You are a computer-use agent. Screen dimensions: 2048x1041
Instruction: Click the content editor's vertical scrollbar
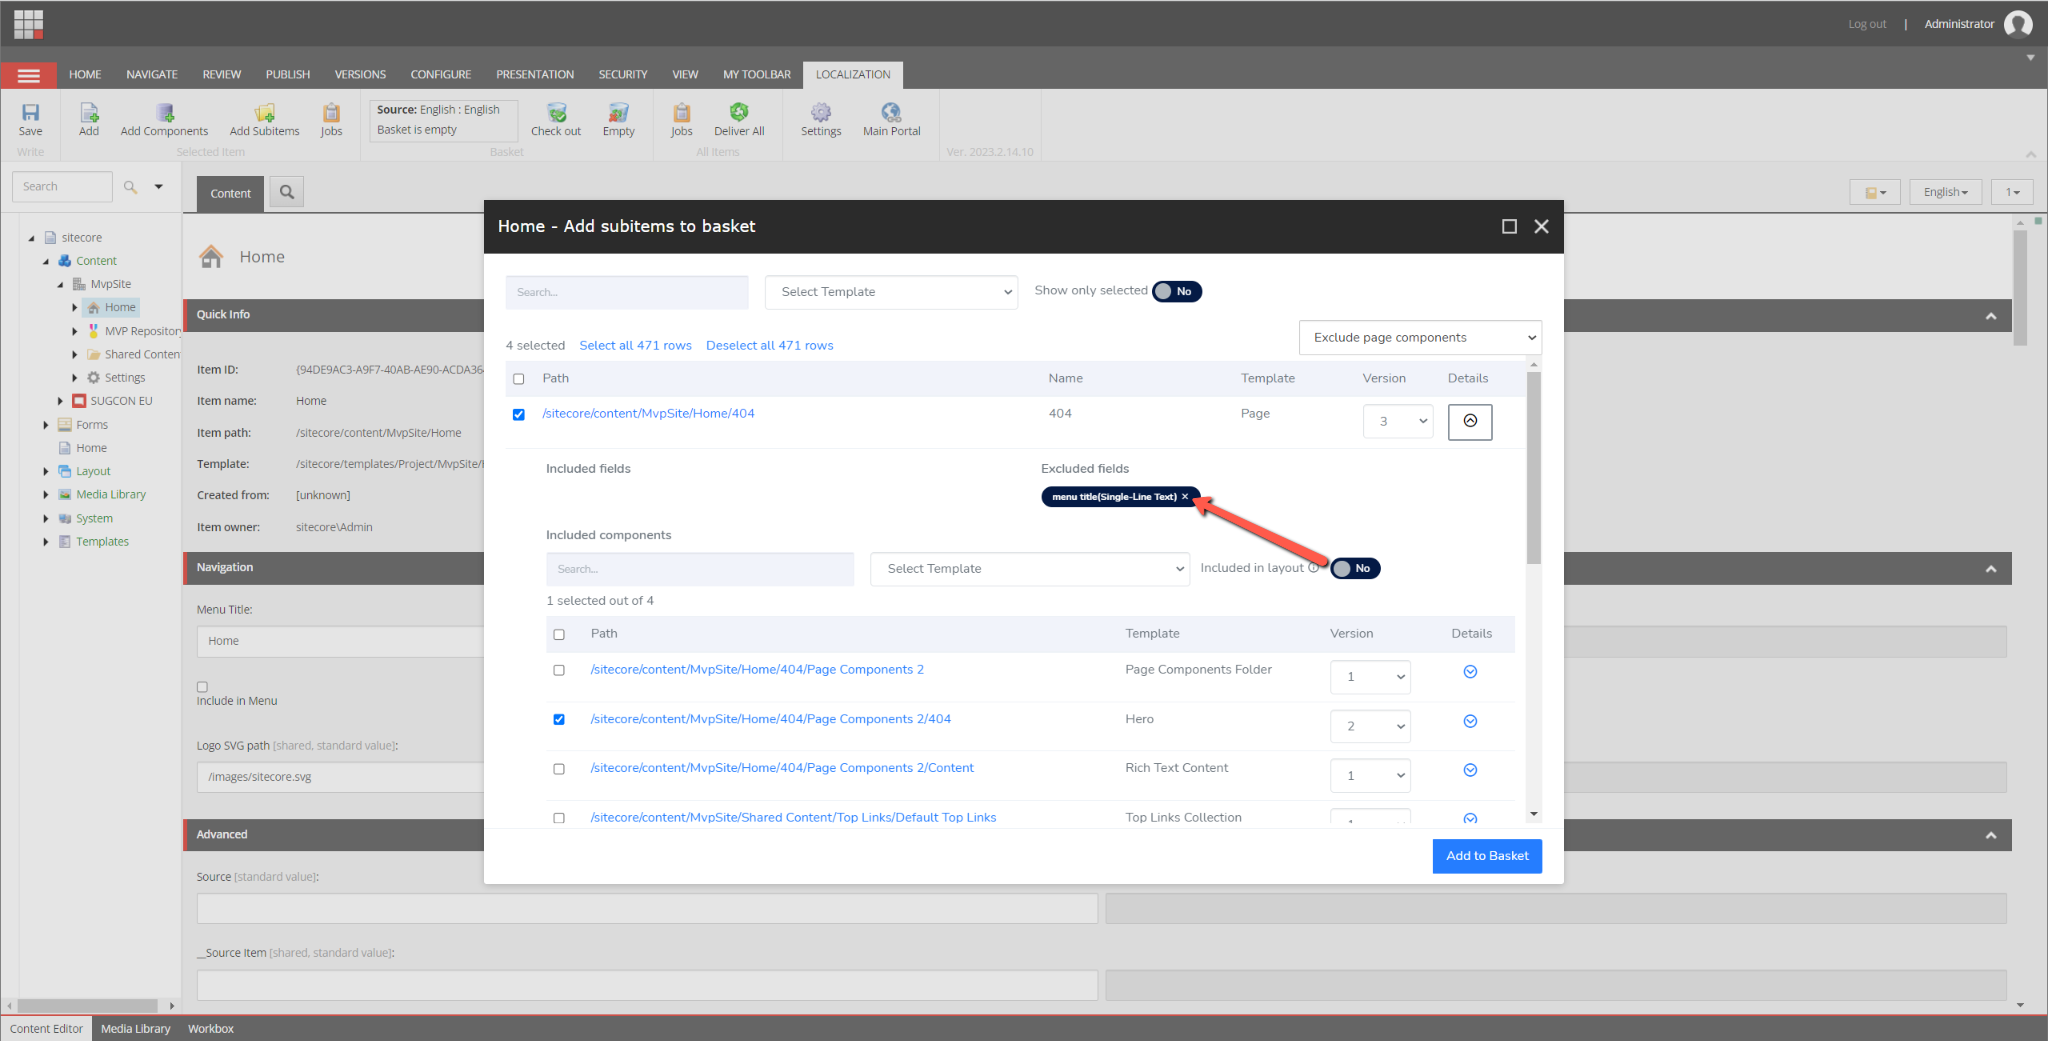pos(2020,288)
